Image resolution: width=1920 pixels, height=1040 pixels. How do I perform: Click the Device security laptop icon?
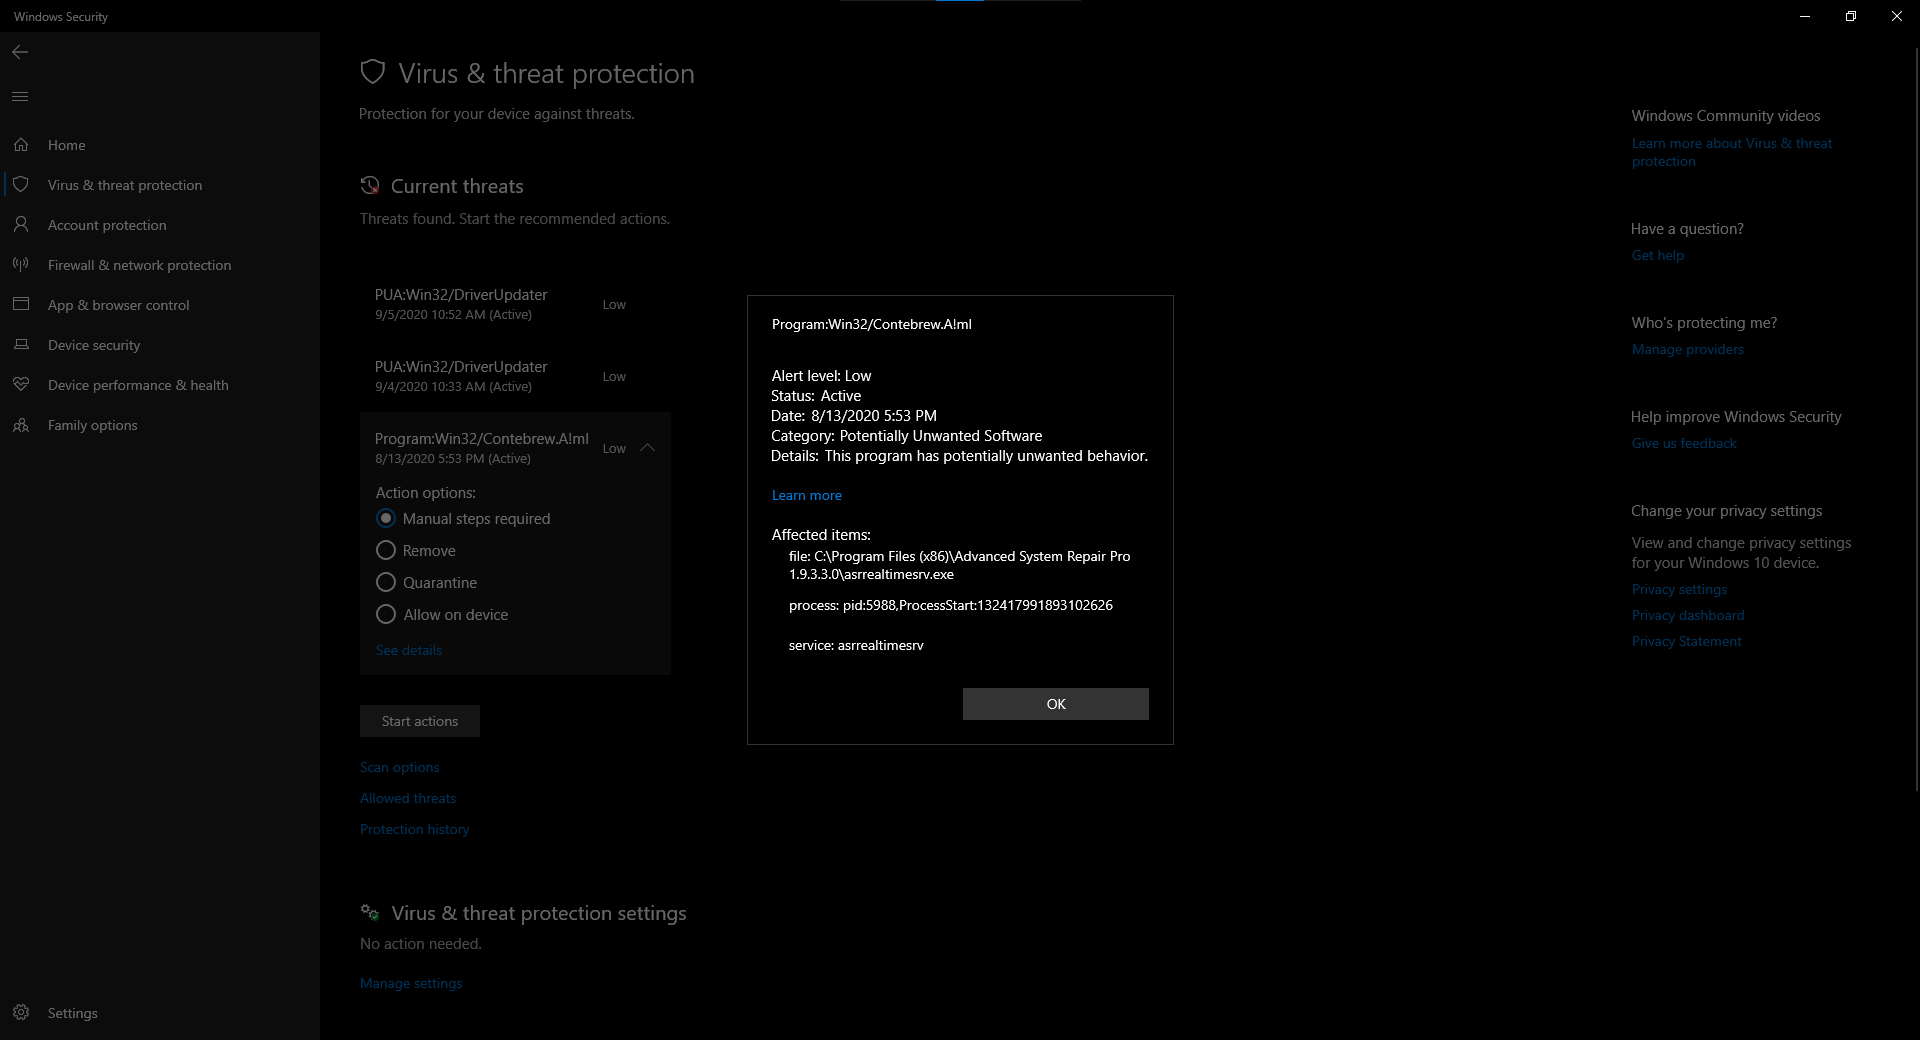coord(21,345)
